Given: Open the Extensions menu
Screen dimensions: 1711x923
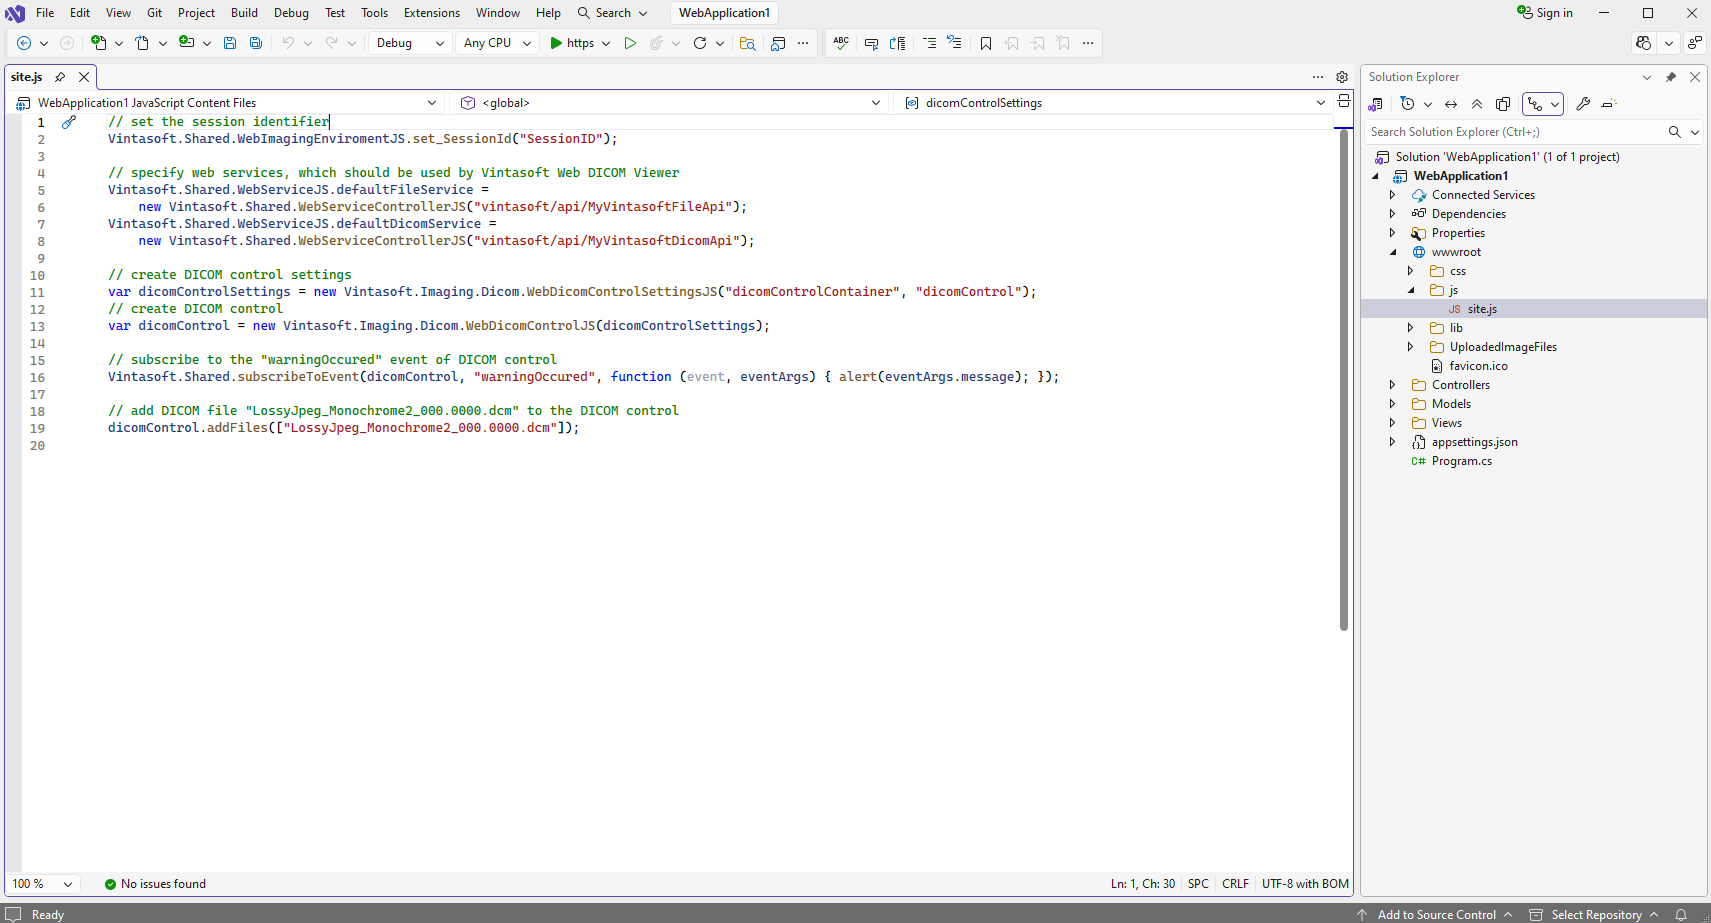Looking at the screenshot, I should point(431,13).
